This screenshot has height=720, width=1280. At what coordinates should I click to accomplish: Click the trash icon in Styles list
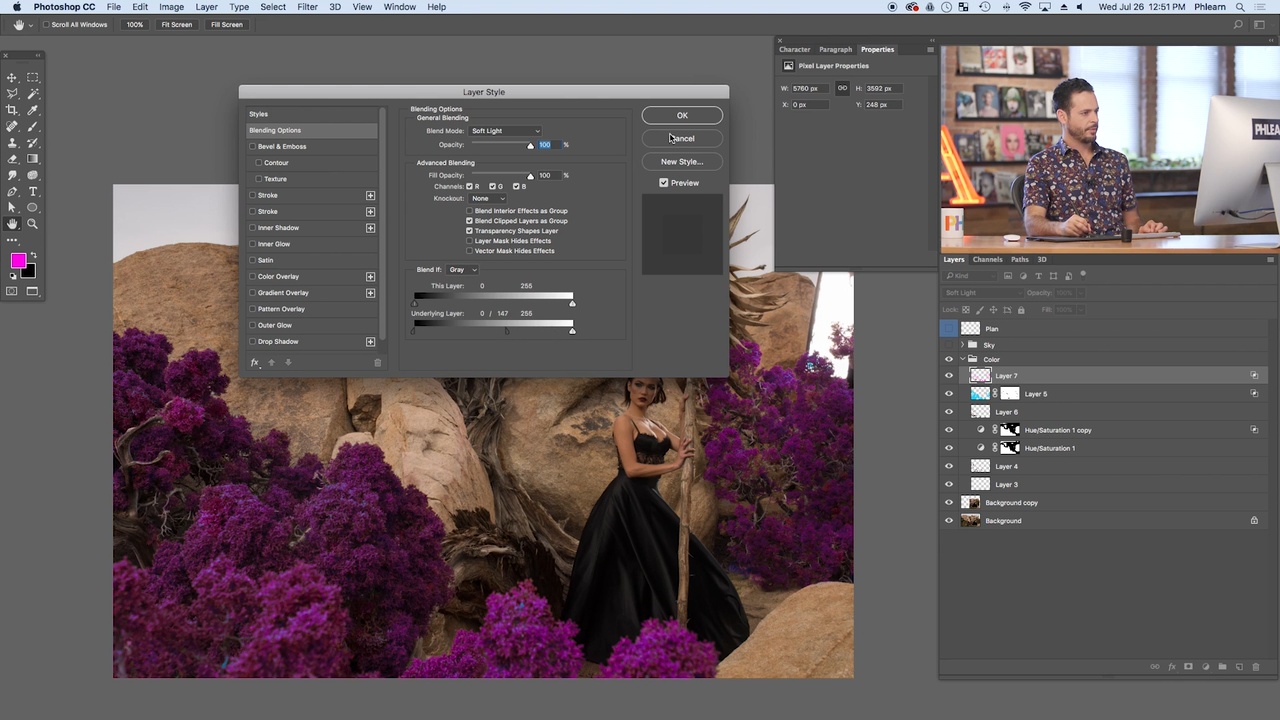click(377, 362)
